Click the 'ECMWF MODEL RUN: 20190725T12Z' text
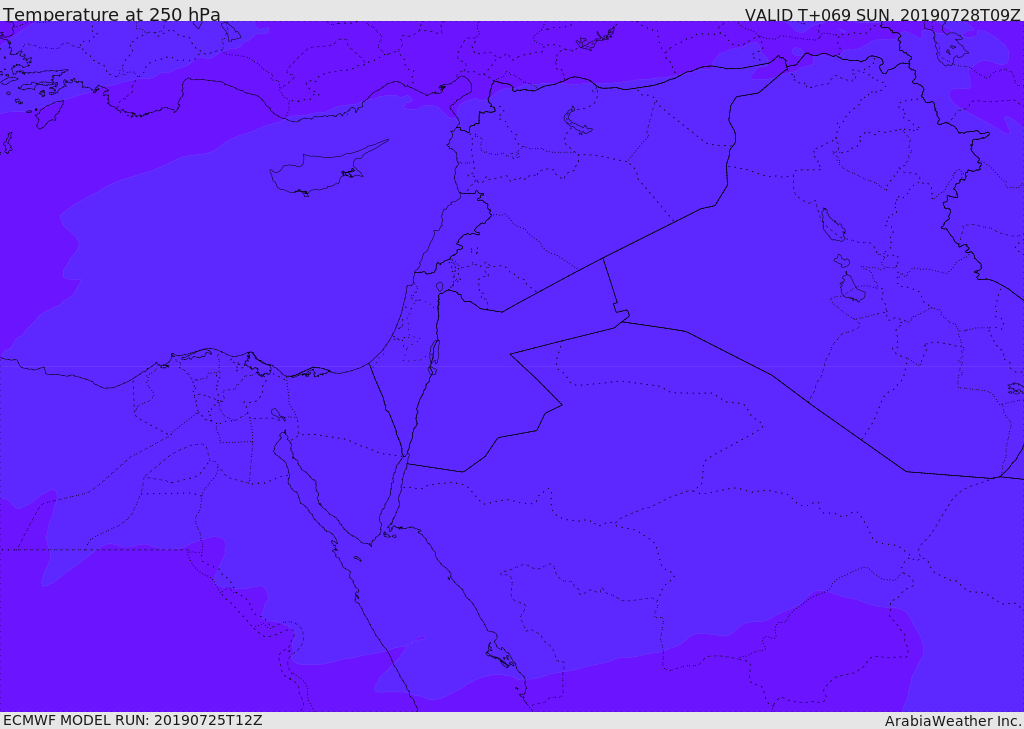 click(x=133, y=720)
